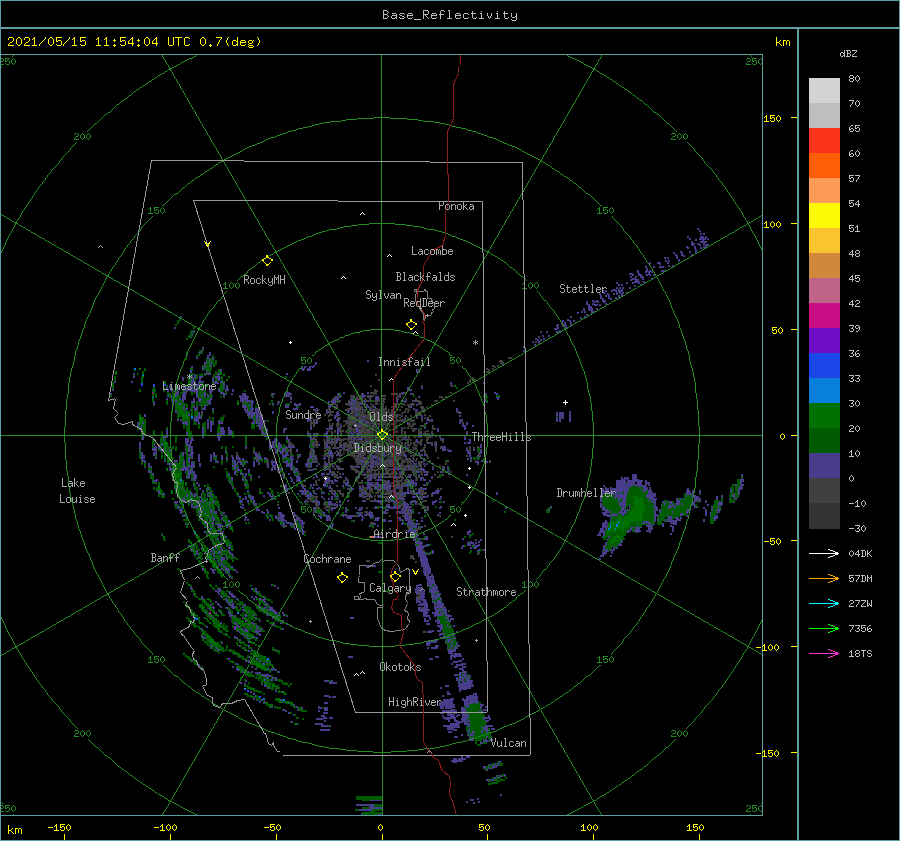
Task: Pick the yellow swatch between 54 and 51
Action: click(x=824, y=215)
